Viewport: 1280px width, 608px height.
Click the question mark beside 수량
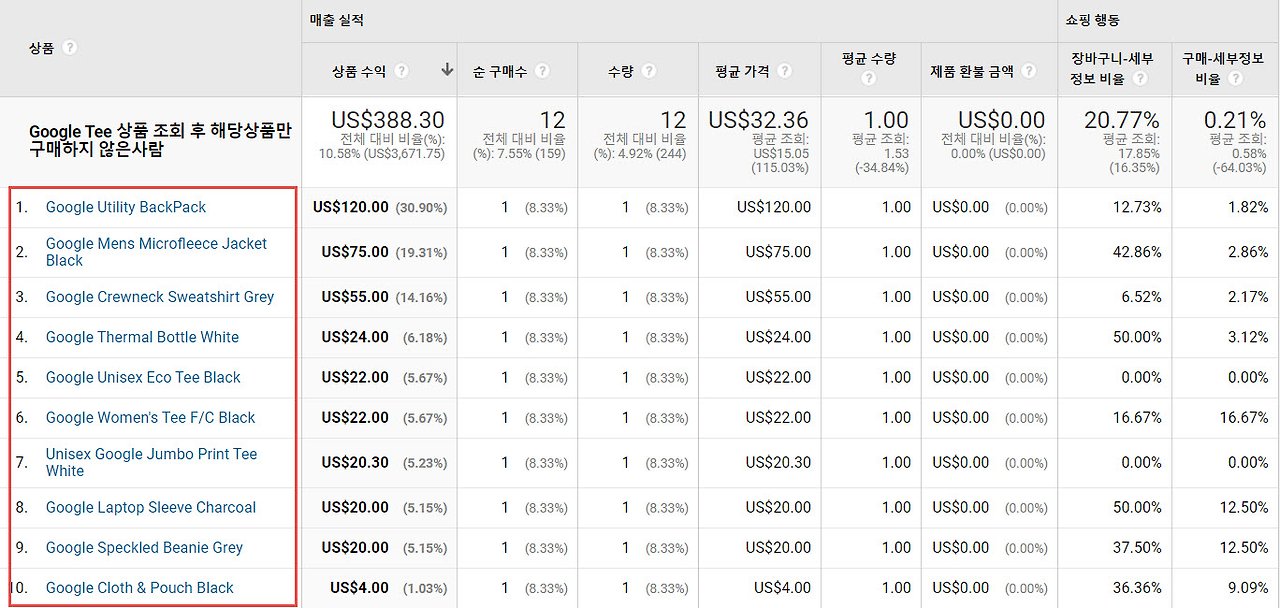[649, 71]
